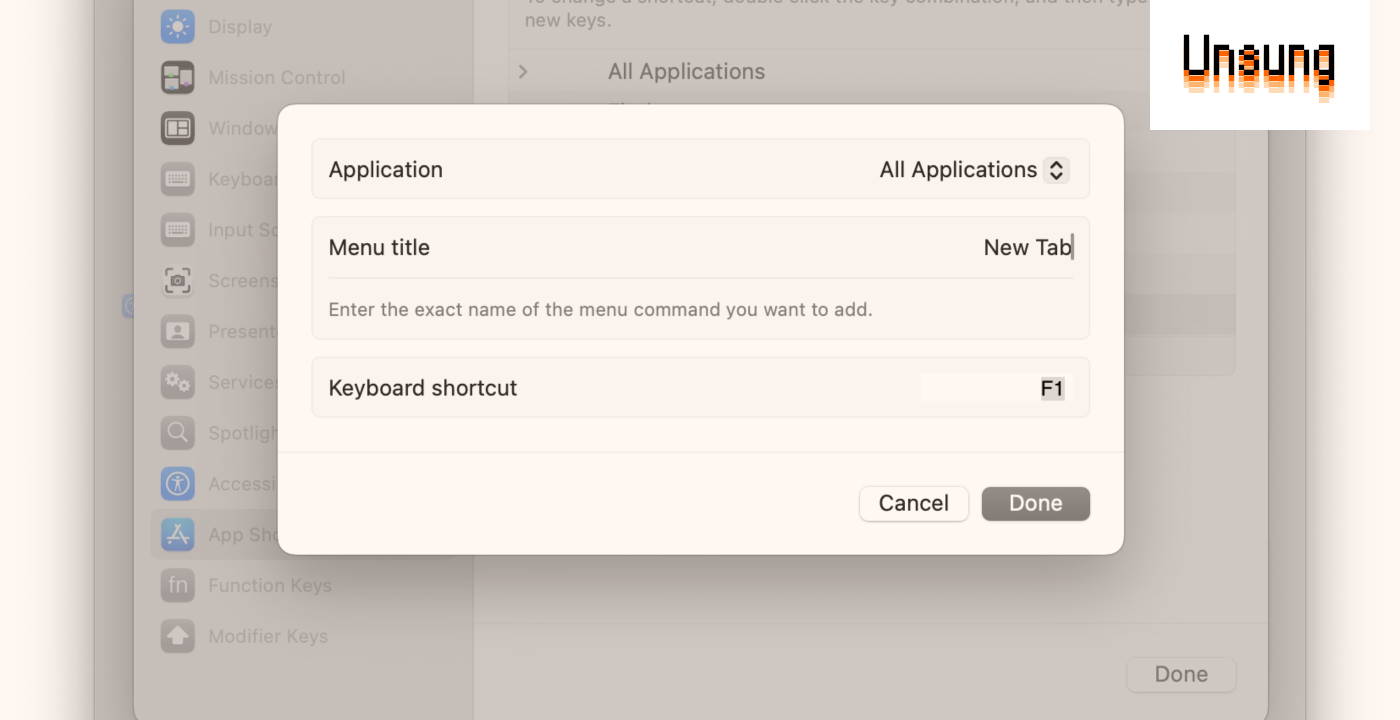Click the Unsung pixel logo
1400x720 pixels.
pos(1259,67)
